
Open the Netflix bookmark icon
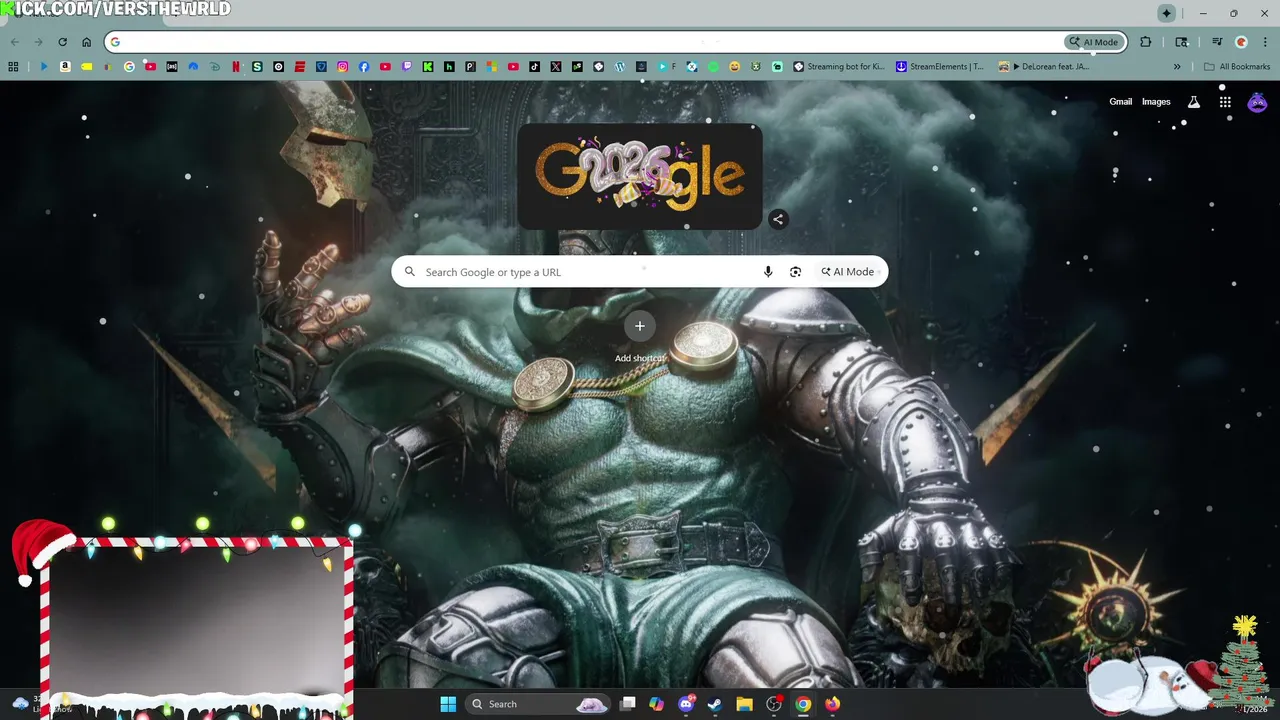pos(236,67)
